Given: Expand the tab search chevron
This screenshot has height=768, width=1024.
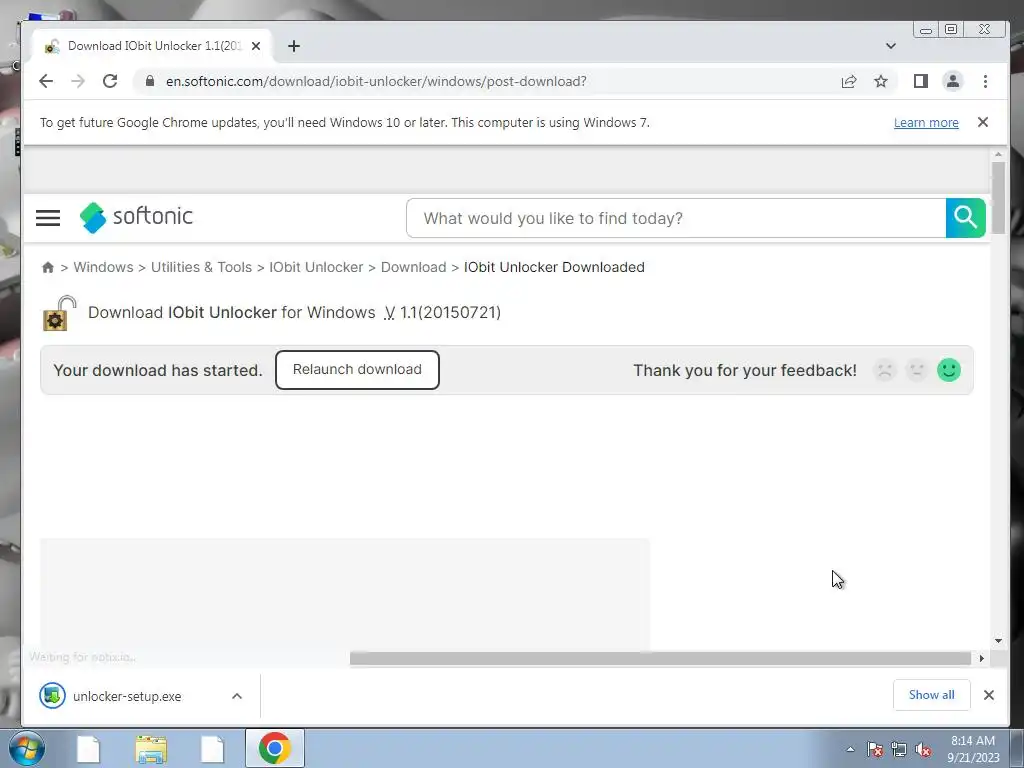Looking at the screenshot, I should pyautogui.click(x=891, y=46).
